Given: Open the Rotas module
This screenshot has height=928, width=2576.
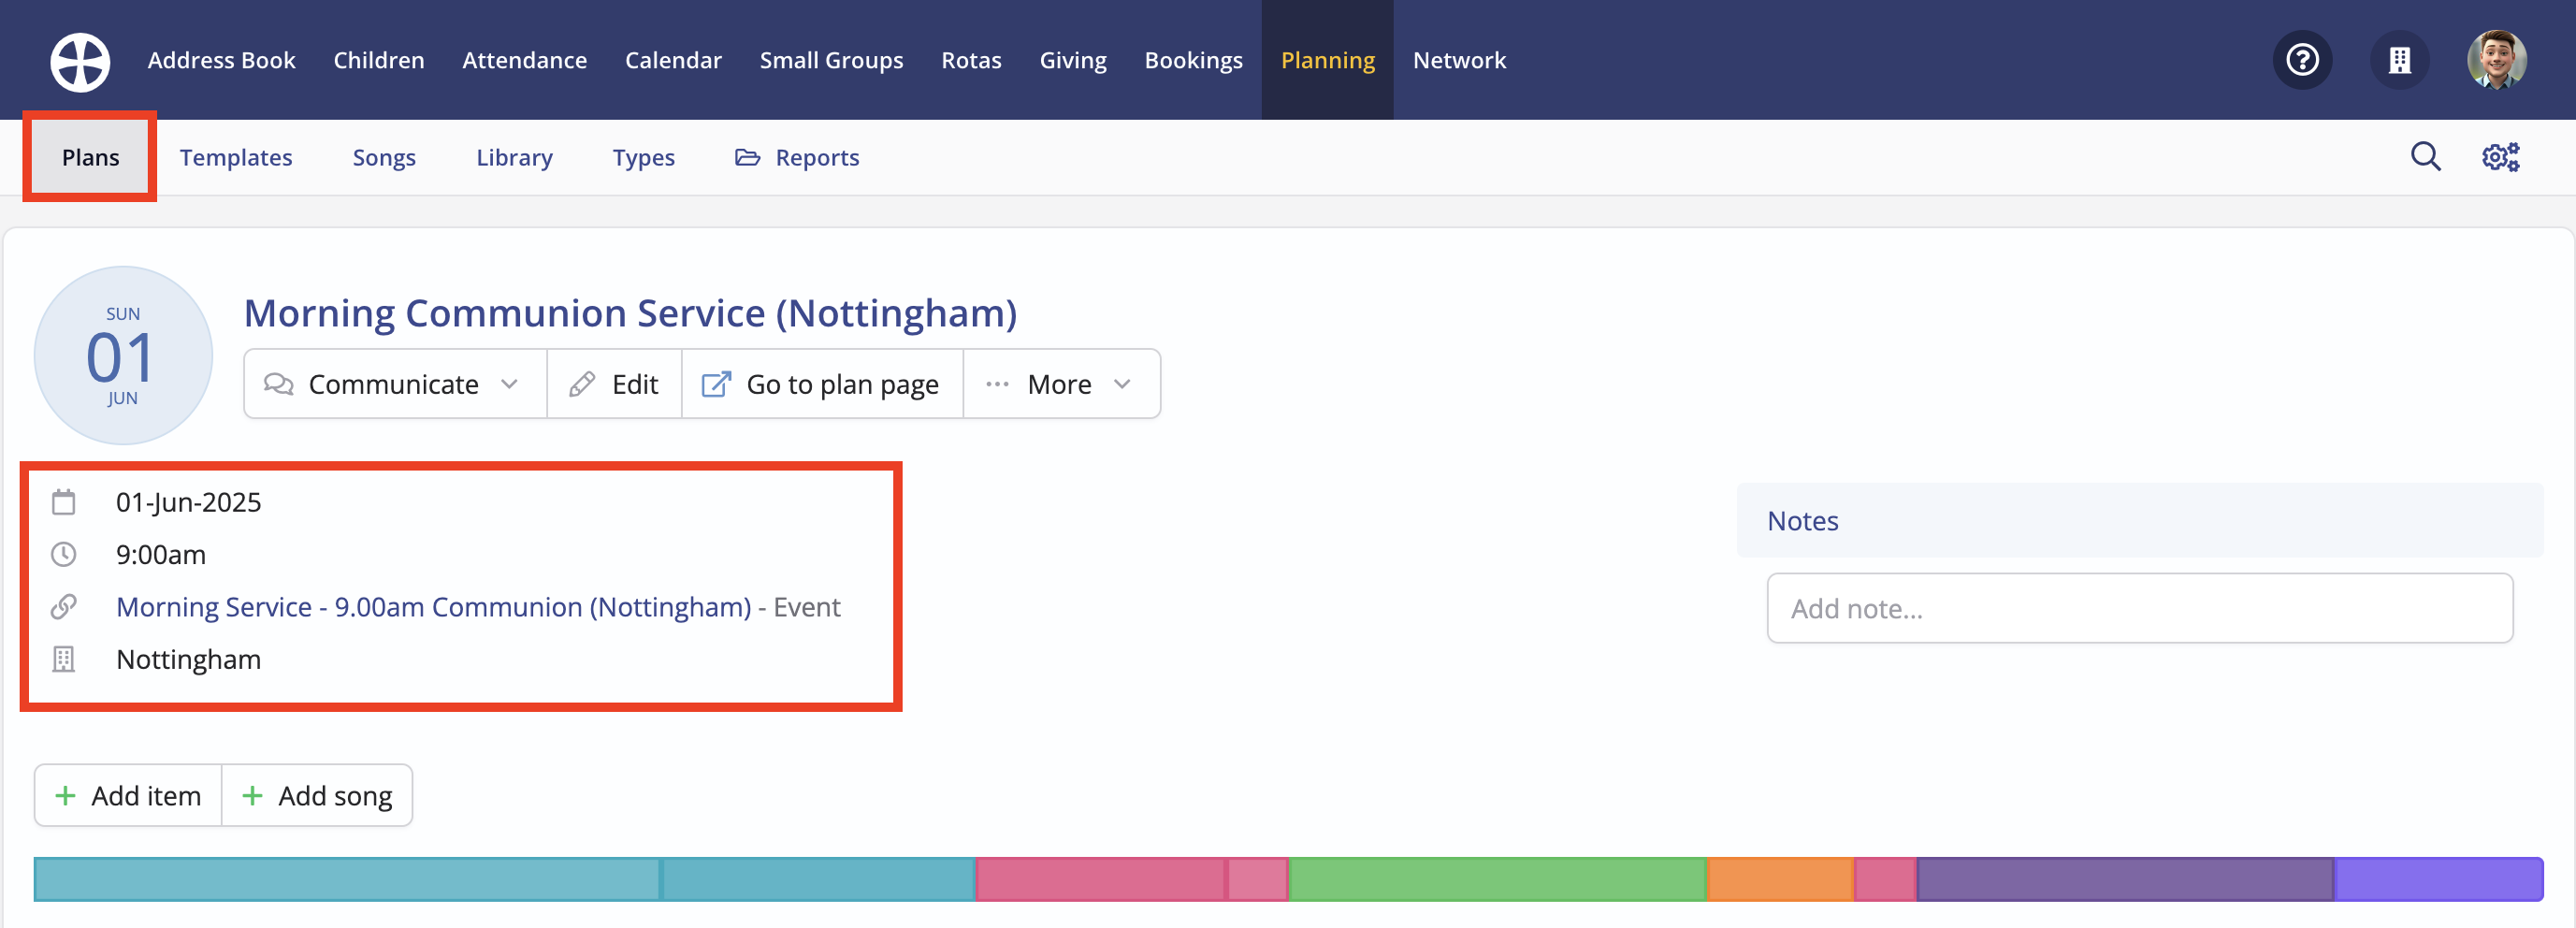Looking at the screenshot, I should [x=971, y=60].
